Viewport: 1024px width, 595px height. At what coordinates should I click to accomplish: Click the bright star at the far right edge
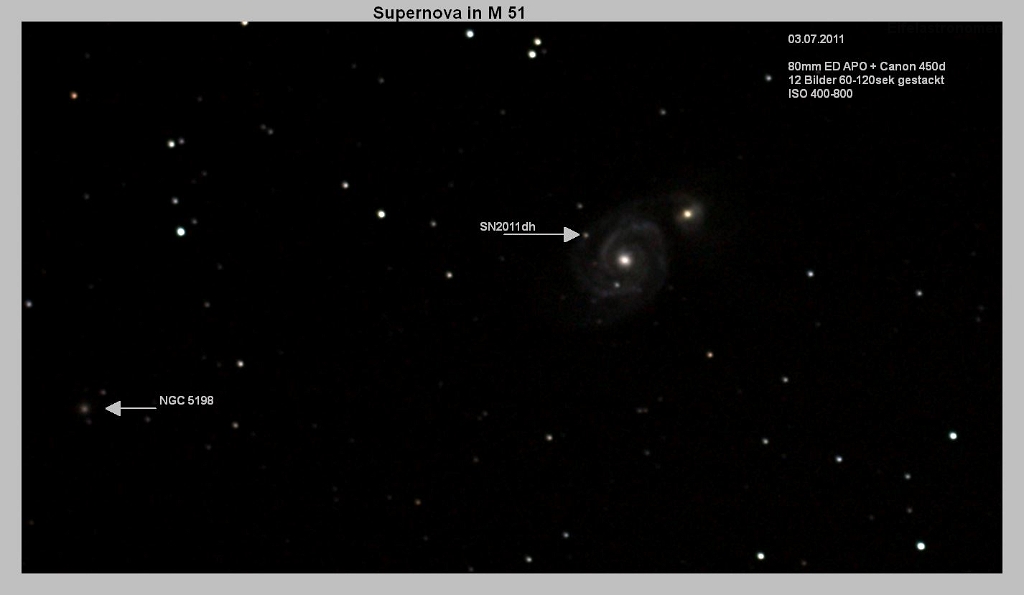coord(953,436)
